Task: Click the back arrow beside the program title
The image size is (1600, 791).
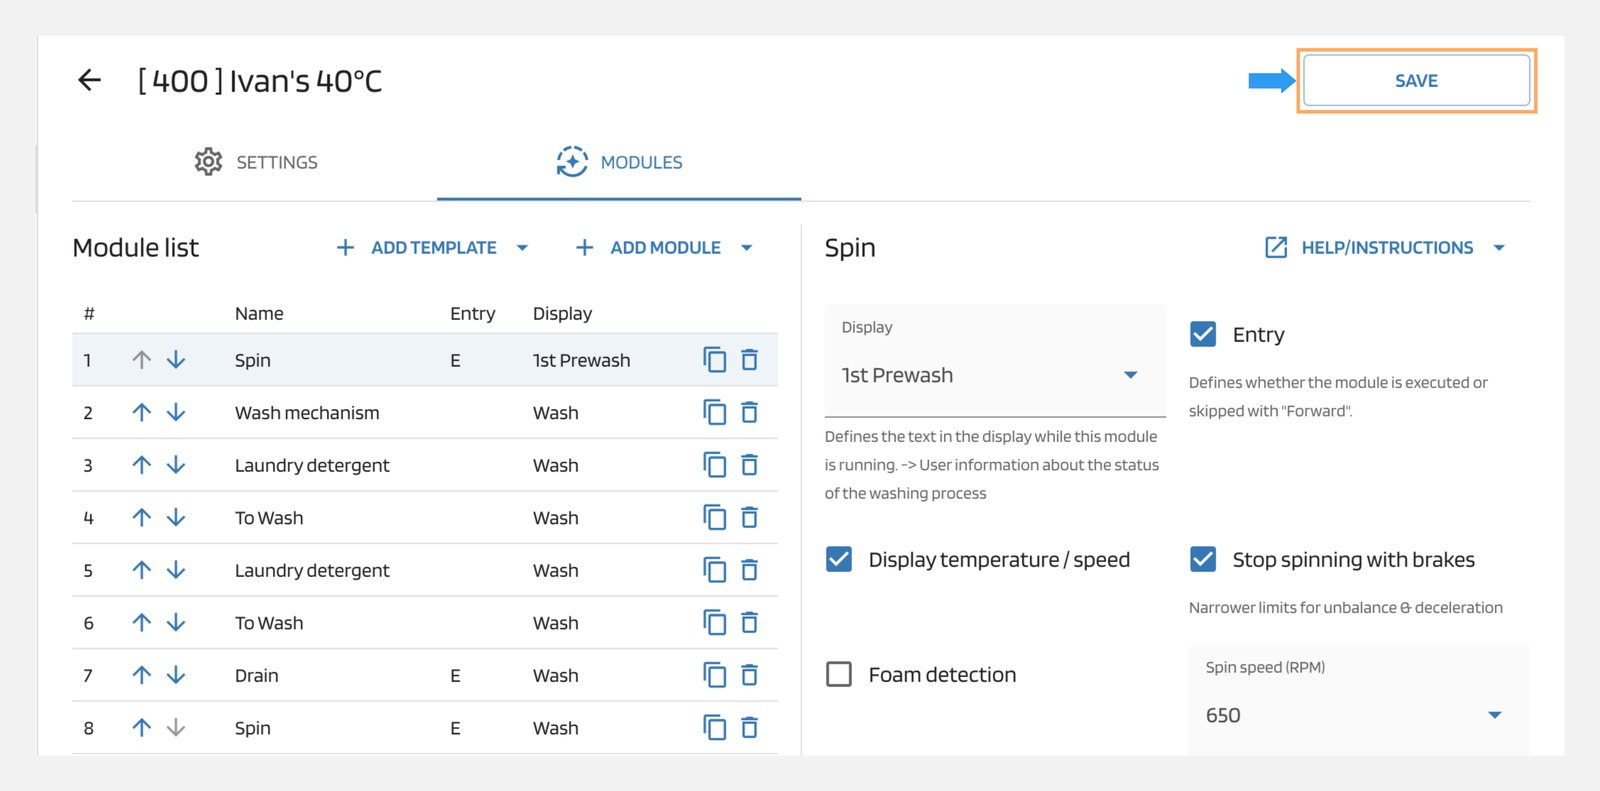Action: point(90,80)
